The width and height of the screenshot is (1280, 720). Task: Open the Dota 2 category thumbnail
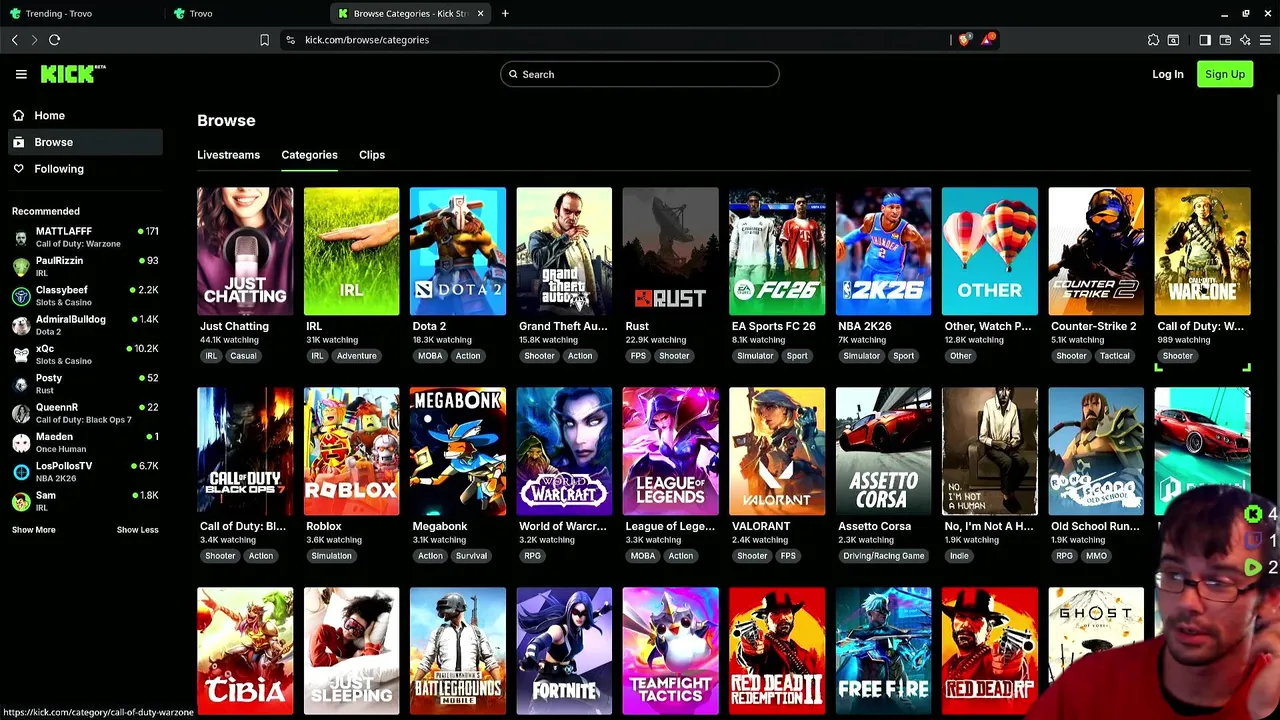click(458, 251)
